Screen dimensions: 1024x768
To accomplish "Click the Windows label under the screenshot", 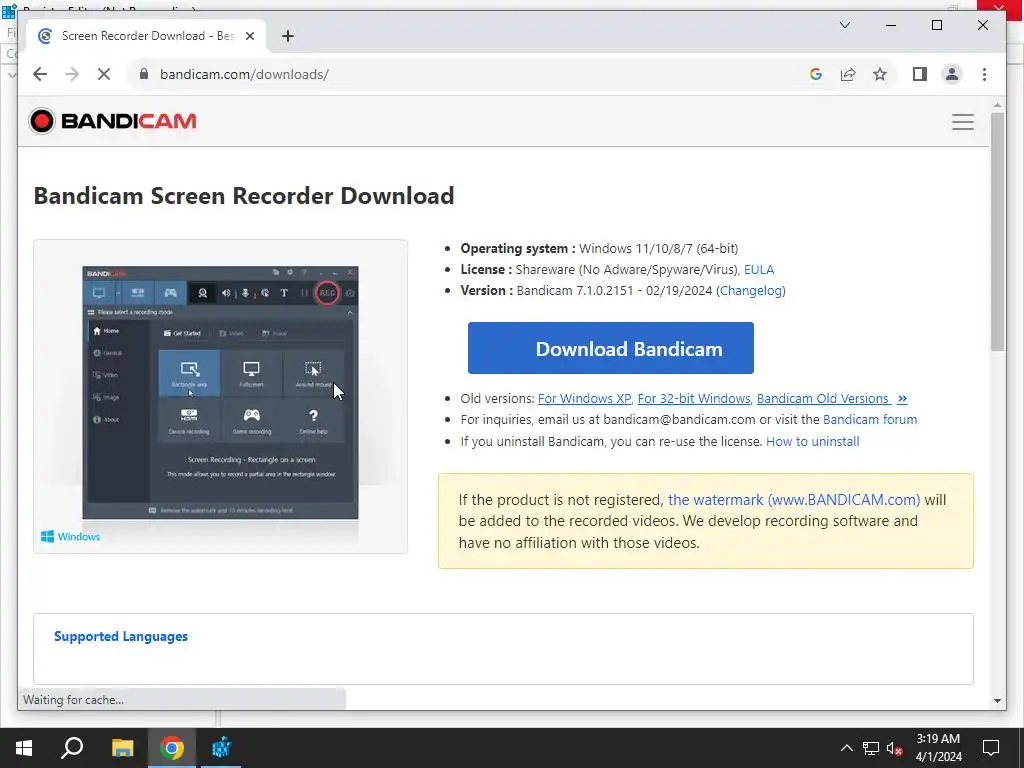I will point(71,537).
